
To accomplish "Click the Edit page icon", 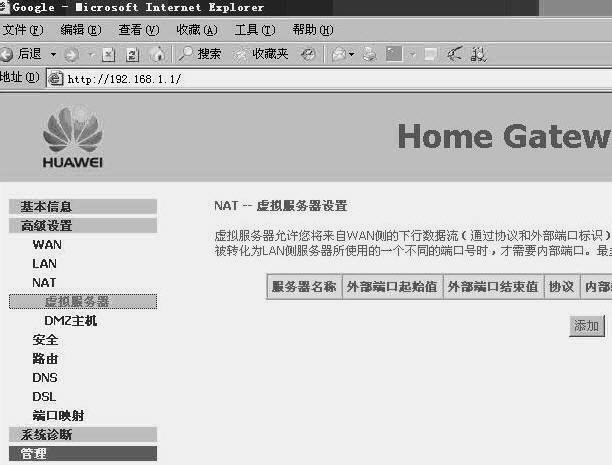I will pyautogui.click(x=394, y=54).
